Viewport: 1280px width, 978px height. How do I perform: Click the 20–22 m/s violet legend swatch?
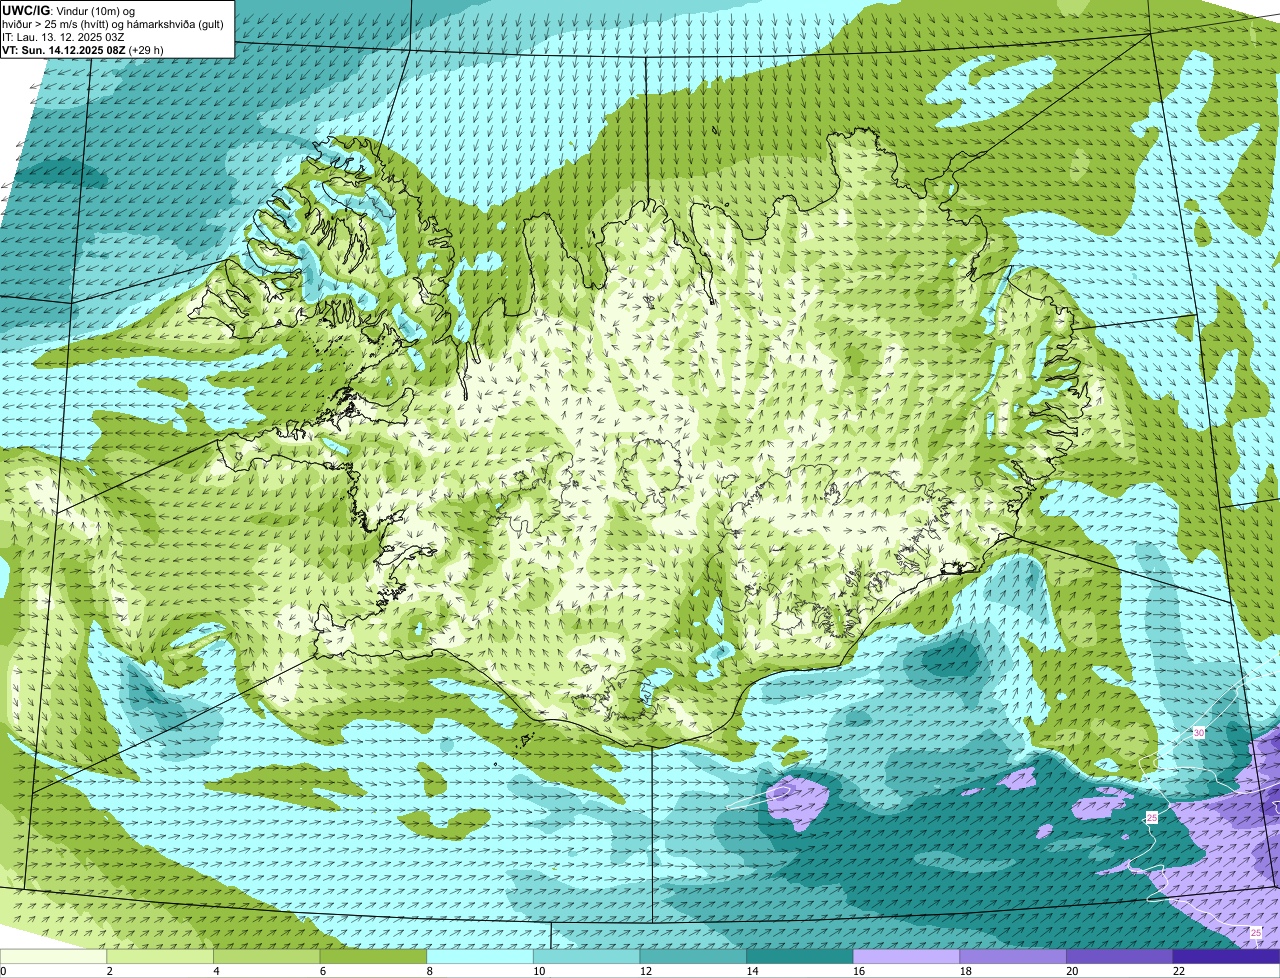pos(1120,956)
